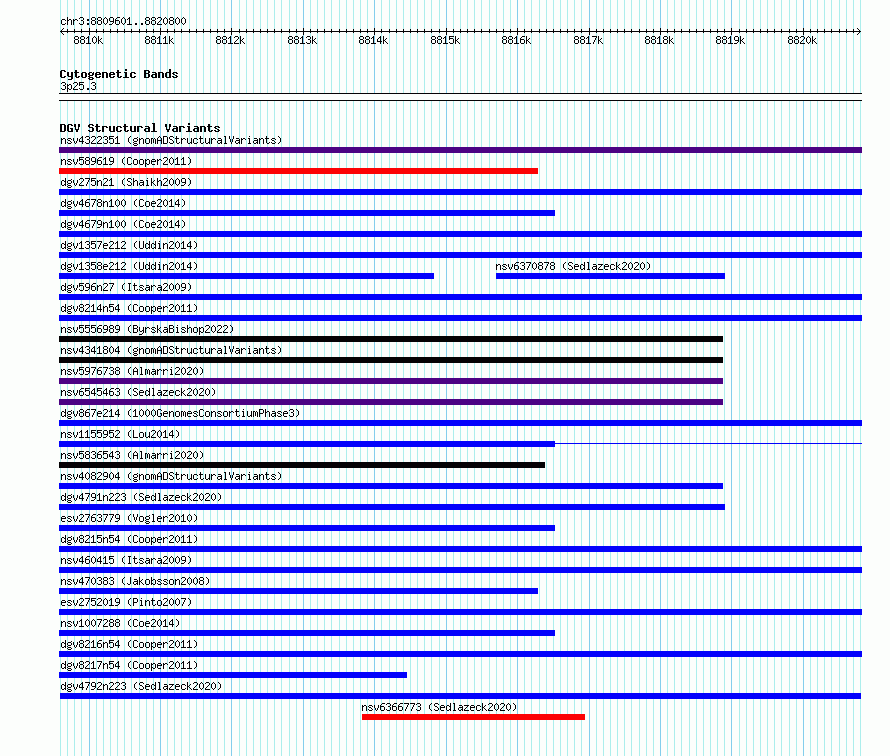Viewport: 890px width, 756px height.
Task: Click the chr3:8809601..8820800 coordinates text
Action: (123, 21)
